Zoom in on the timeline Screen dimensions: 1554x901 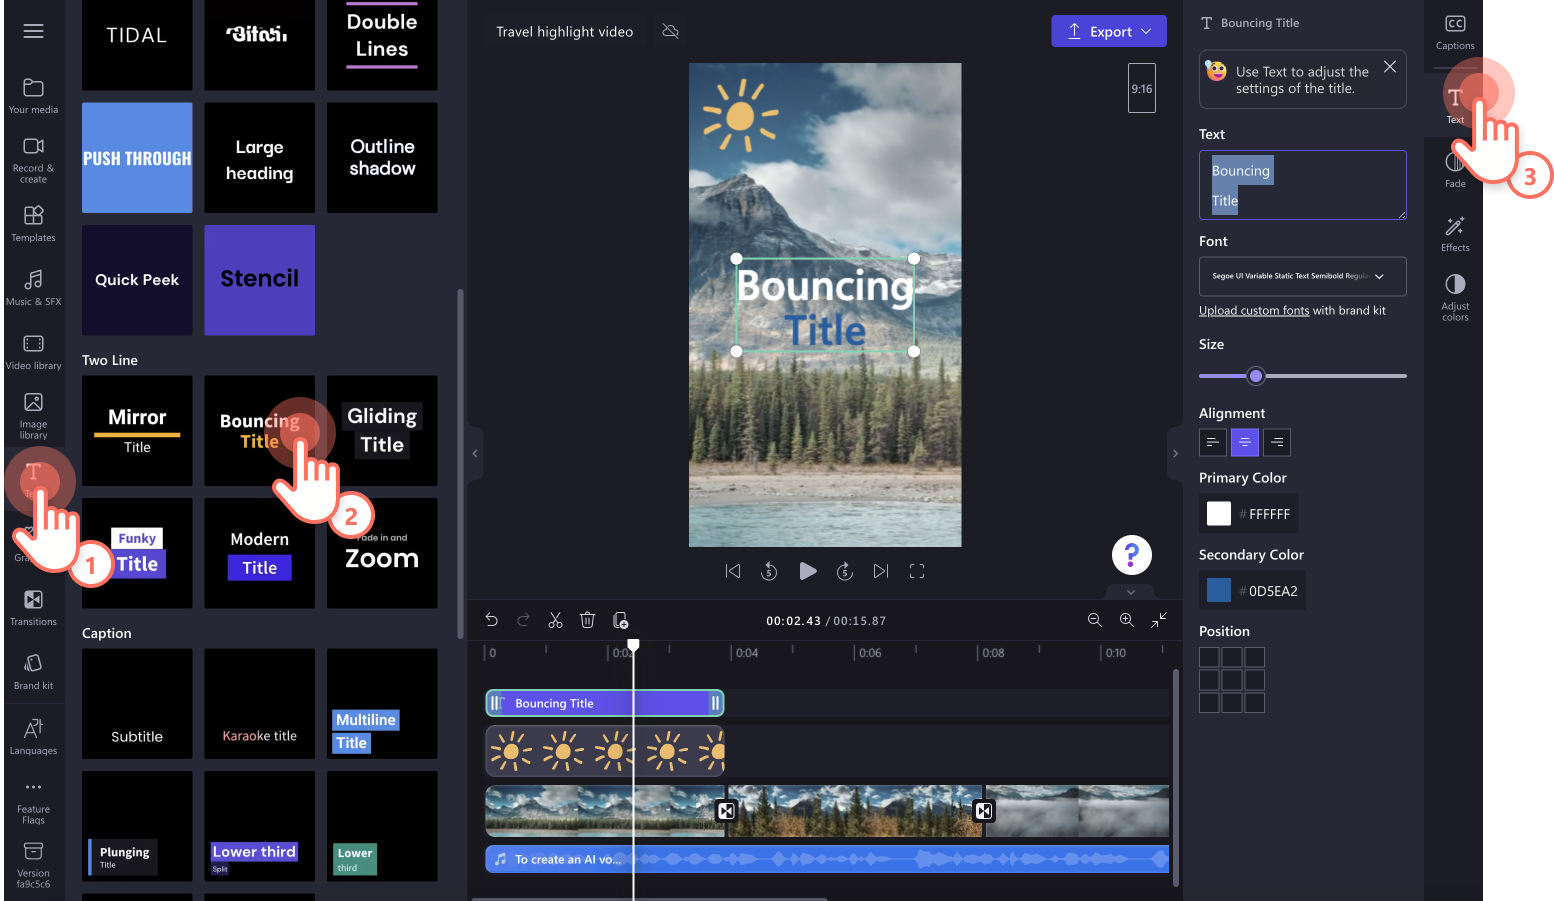(x=1127, y=620)
